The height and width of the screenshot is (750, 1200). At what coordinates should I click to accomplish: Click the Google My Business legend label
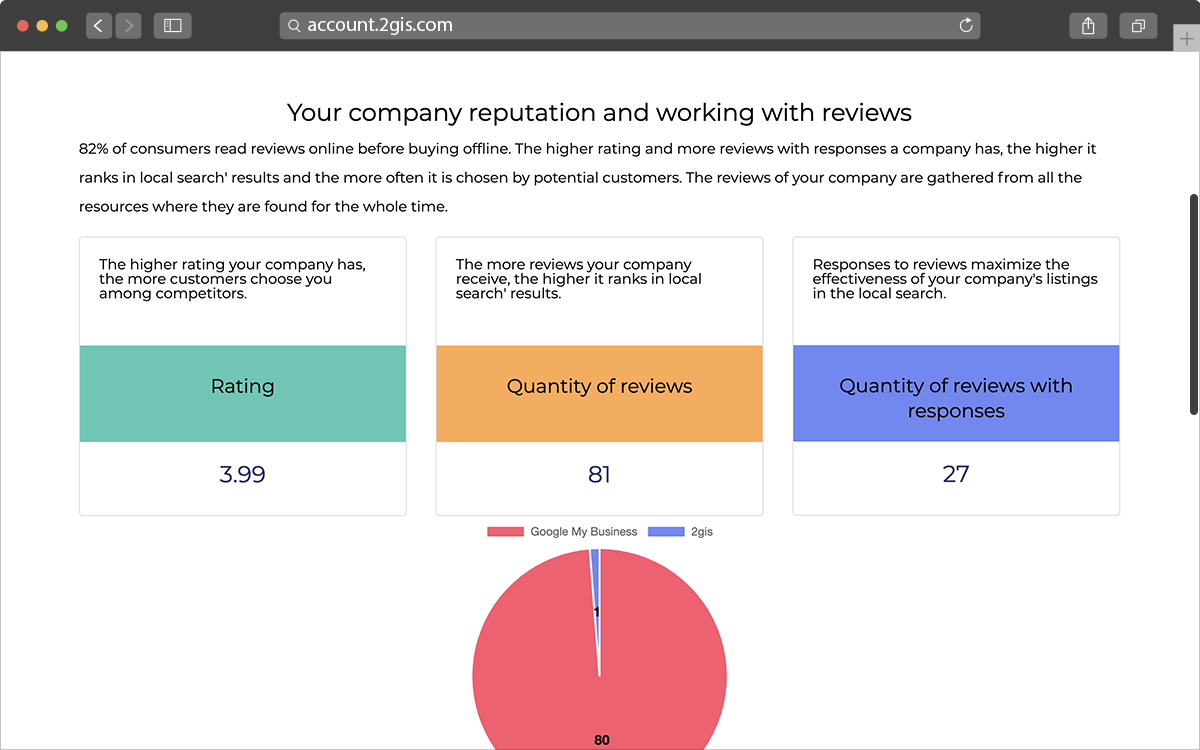click(584, 532)
